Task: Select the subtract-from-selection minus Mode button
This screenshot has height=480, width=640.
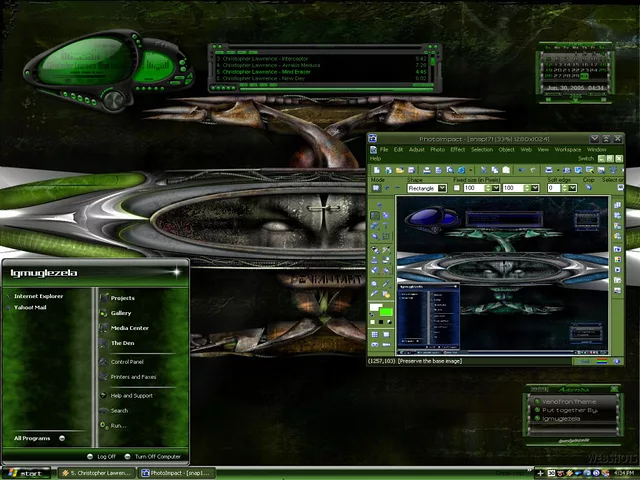Action: click(397, 188)
